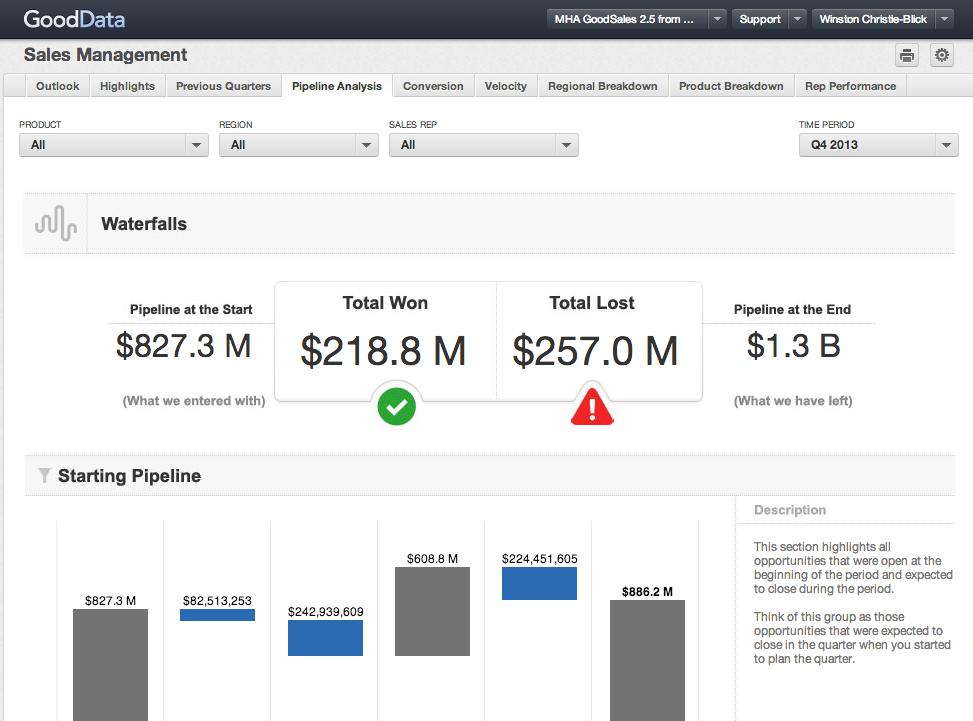The image size is (973, 721).
Task: Click the green checkmark under Total Won
Action: tap(396, 407)
